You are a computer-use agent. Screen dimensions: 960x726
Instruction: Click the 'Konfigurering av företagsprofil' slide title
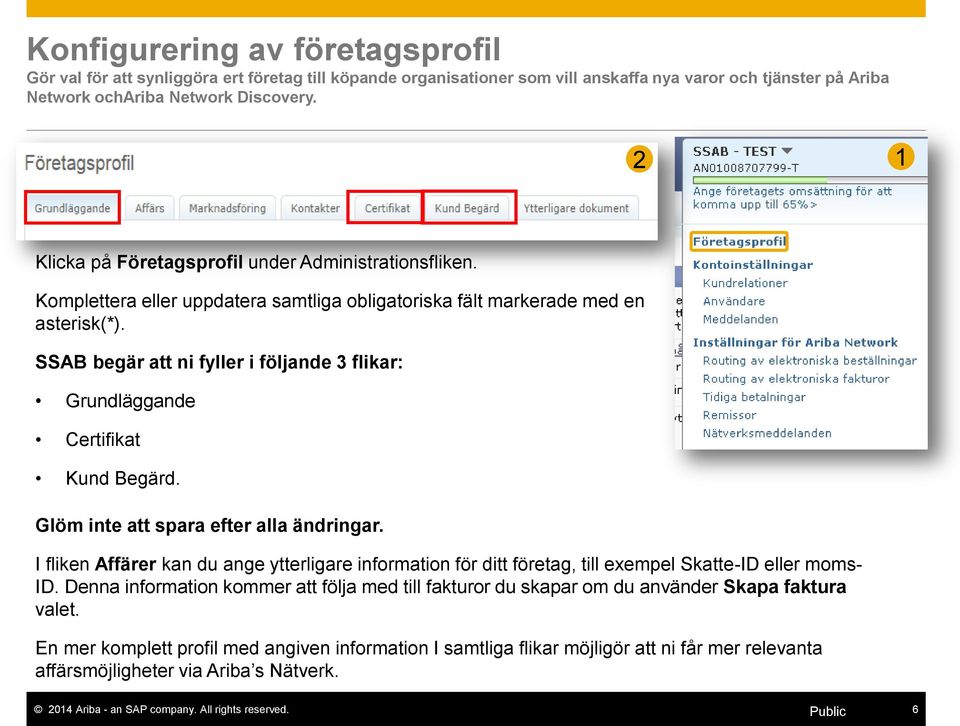click(264, 50)
